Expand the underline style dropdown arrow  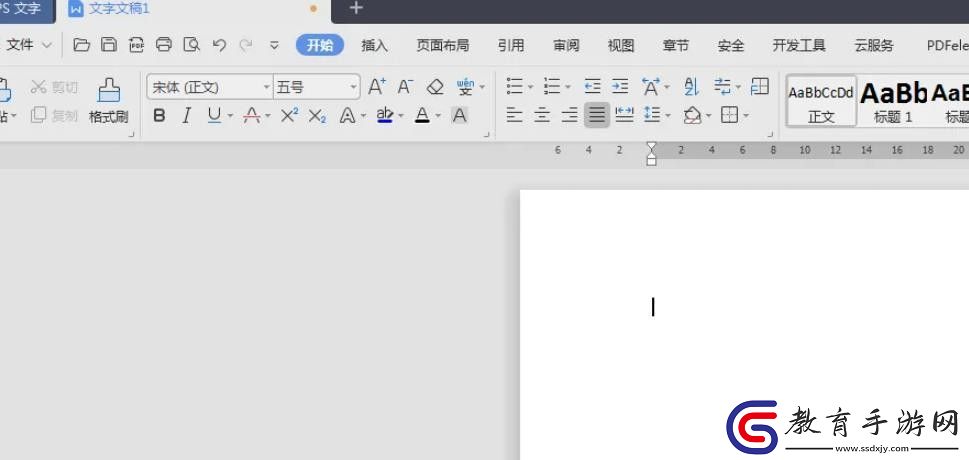coord(231,116)
